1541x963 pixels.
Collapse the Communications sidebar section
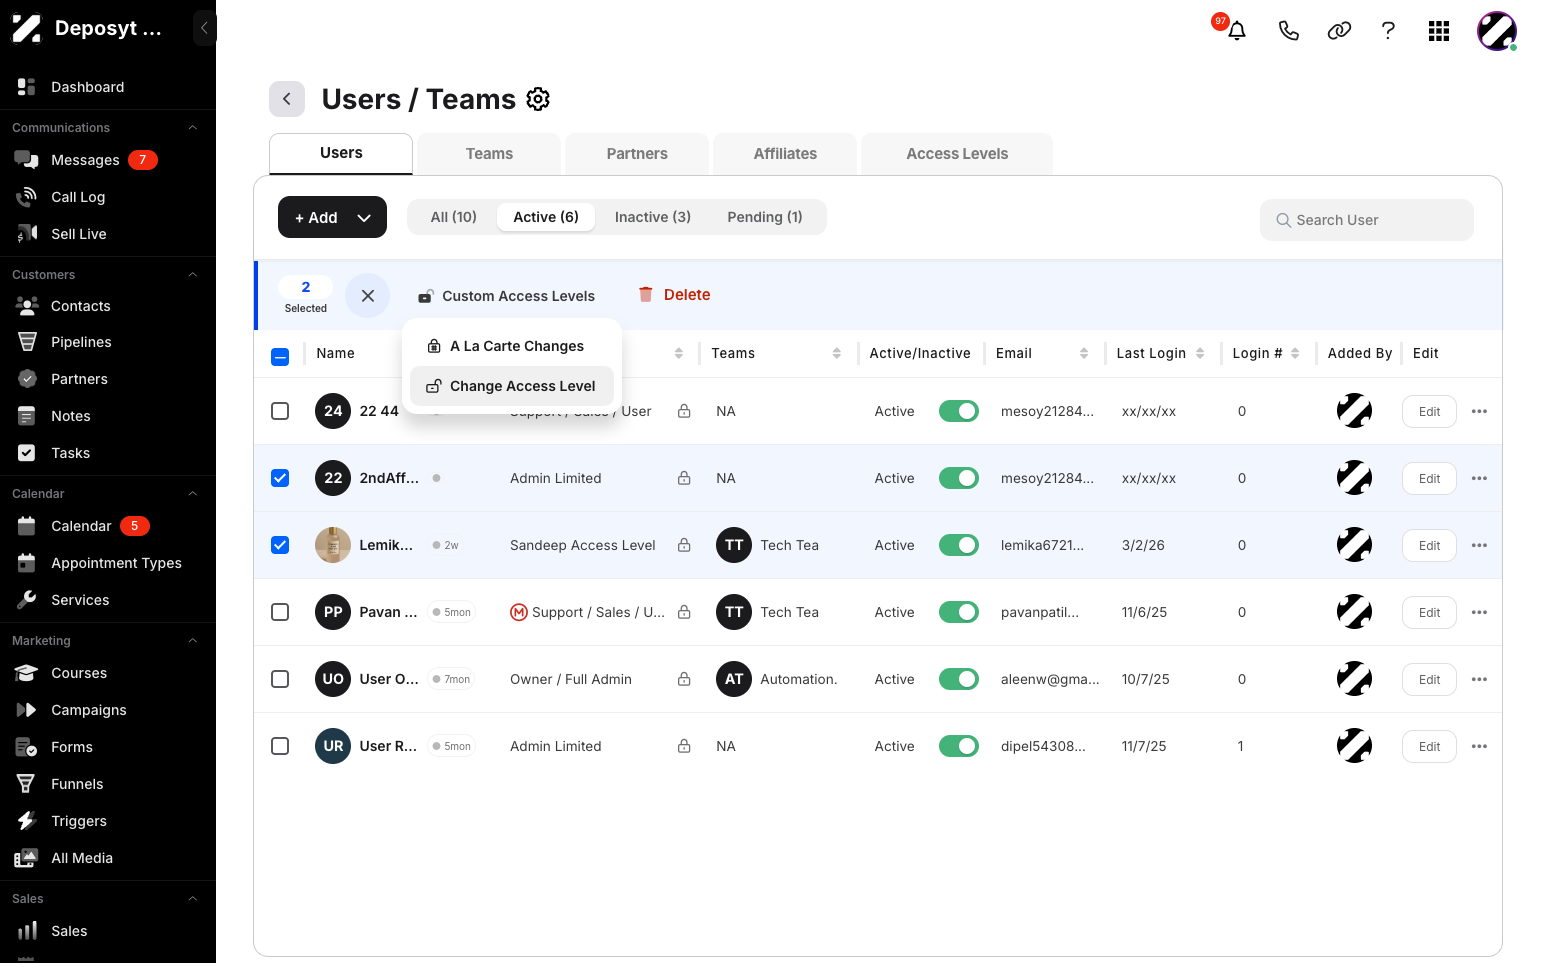[x=193, y=128]
